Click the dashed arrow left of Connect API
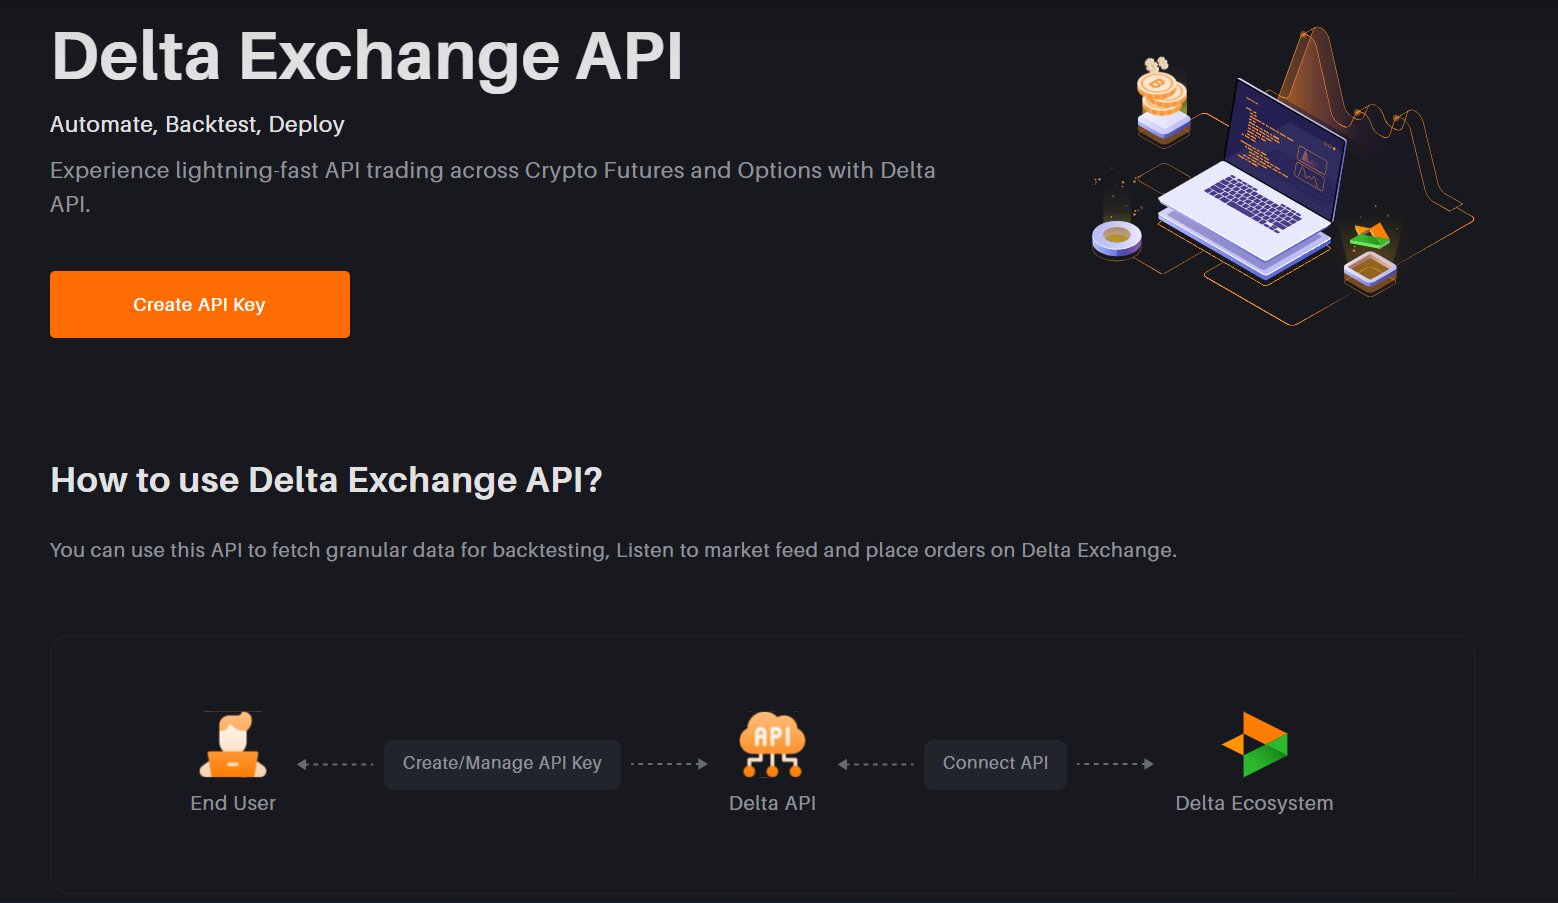Viewport: 1558px width, 903px height. click(876, 764)
